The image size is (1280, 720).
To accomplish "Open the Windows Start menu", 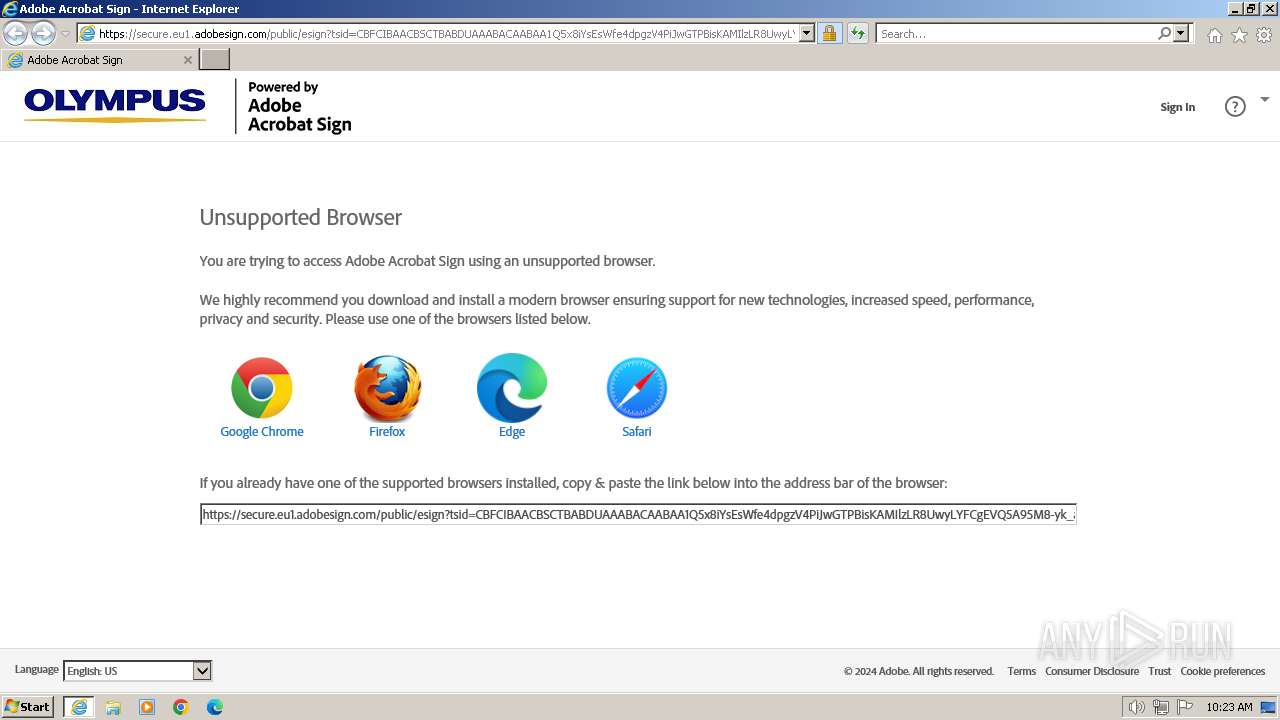I will 28,707.
